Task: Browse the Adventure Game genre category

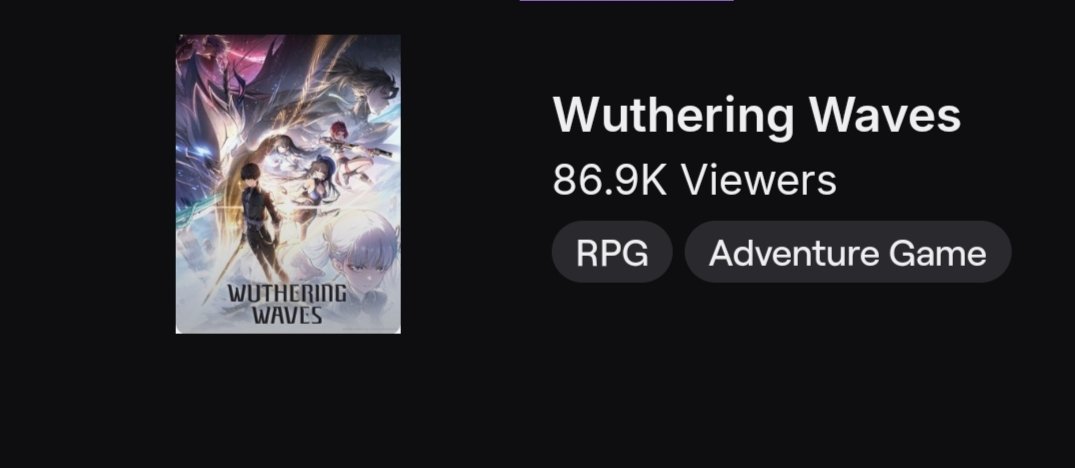Action: [x=847, y=251]
